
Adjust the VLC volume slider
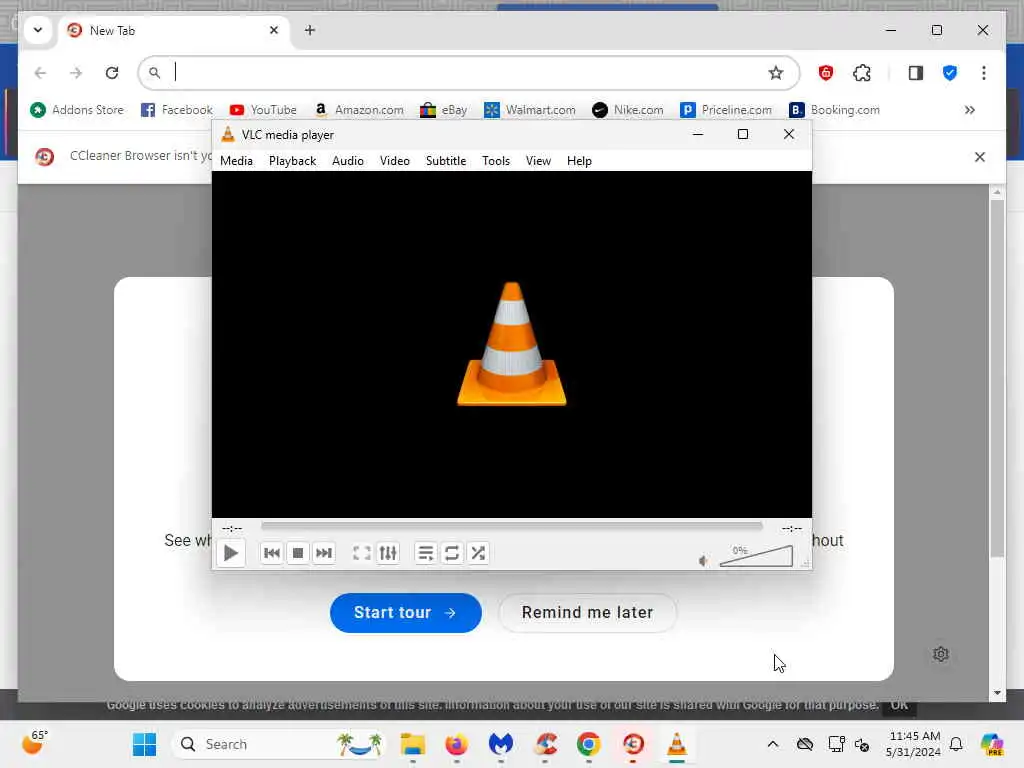[x=756, y=556]
